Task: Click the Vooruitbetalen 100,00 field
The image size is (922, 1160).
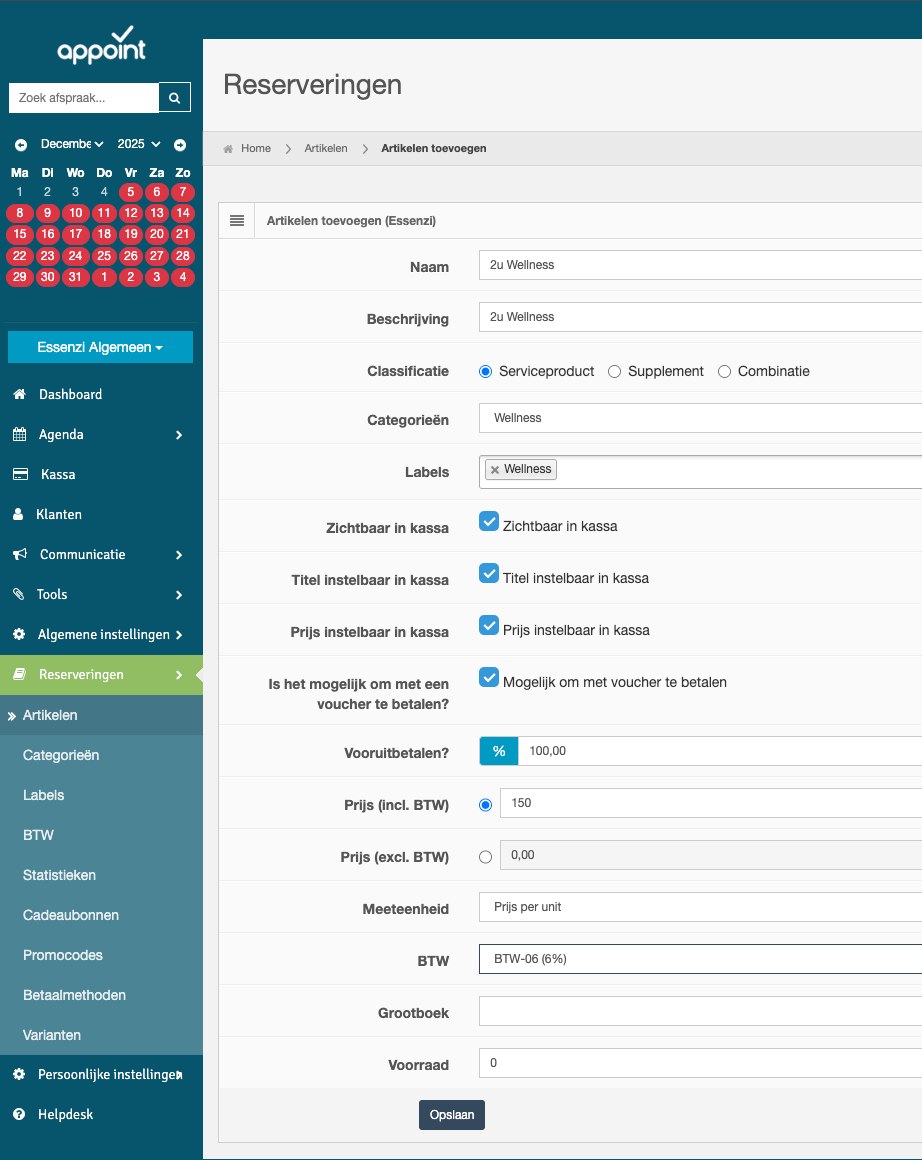Action: click(720, 751)
